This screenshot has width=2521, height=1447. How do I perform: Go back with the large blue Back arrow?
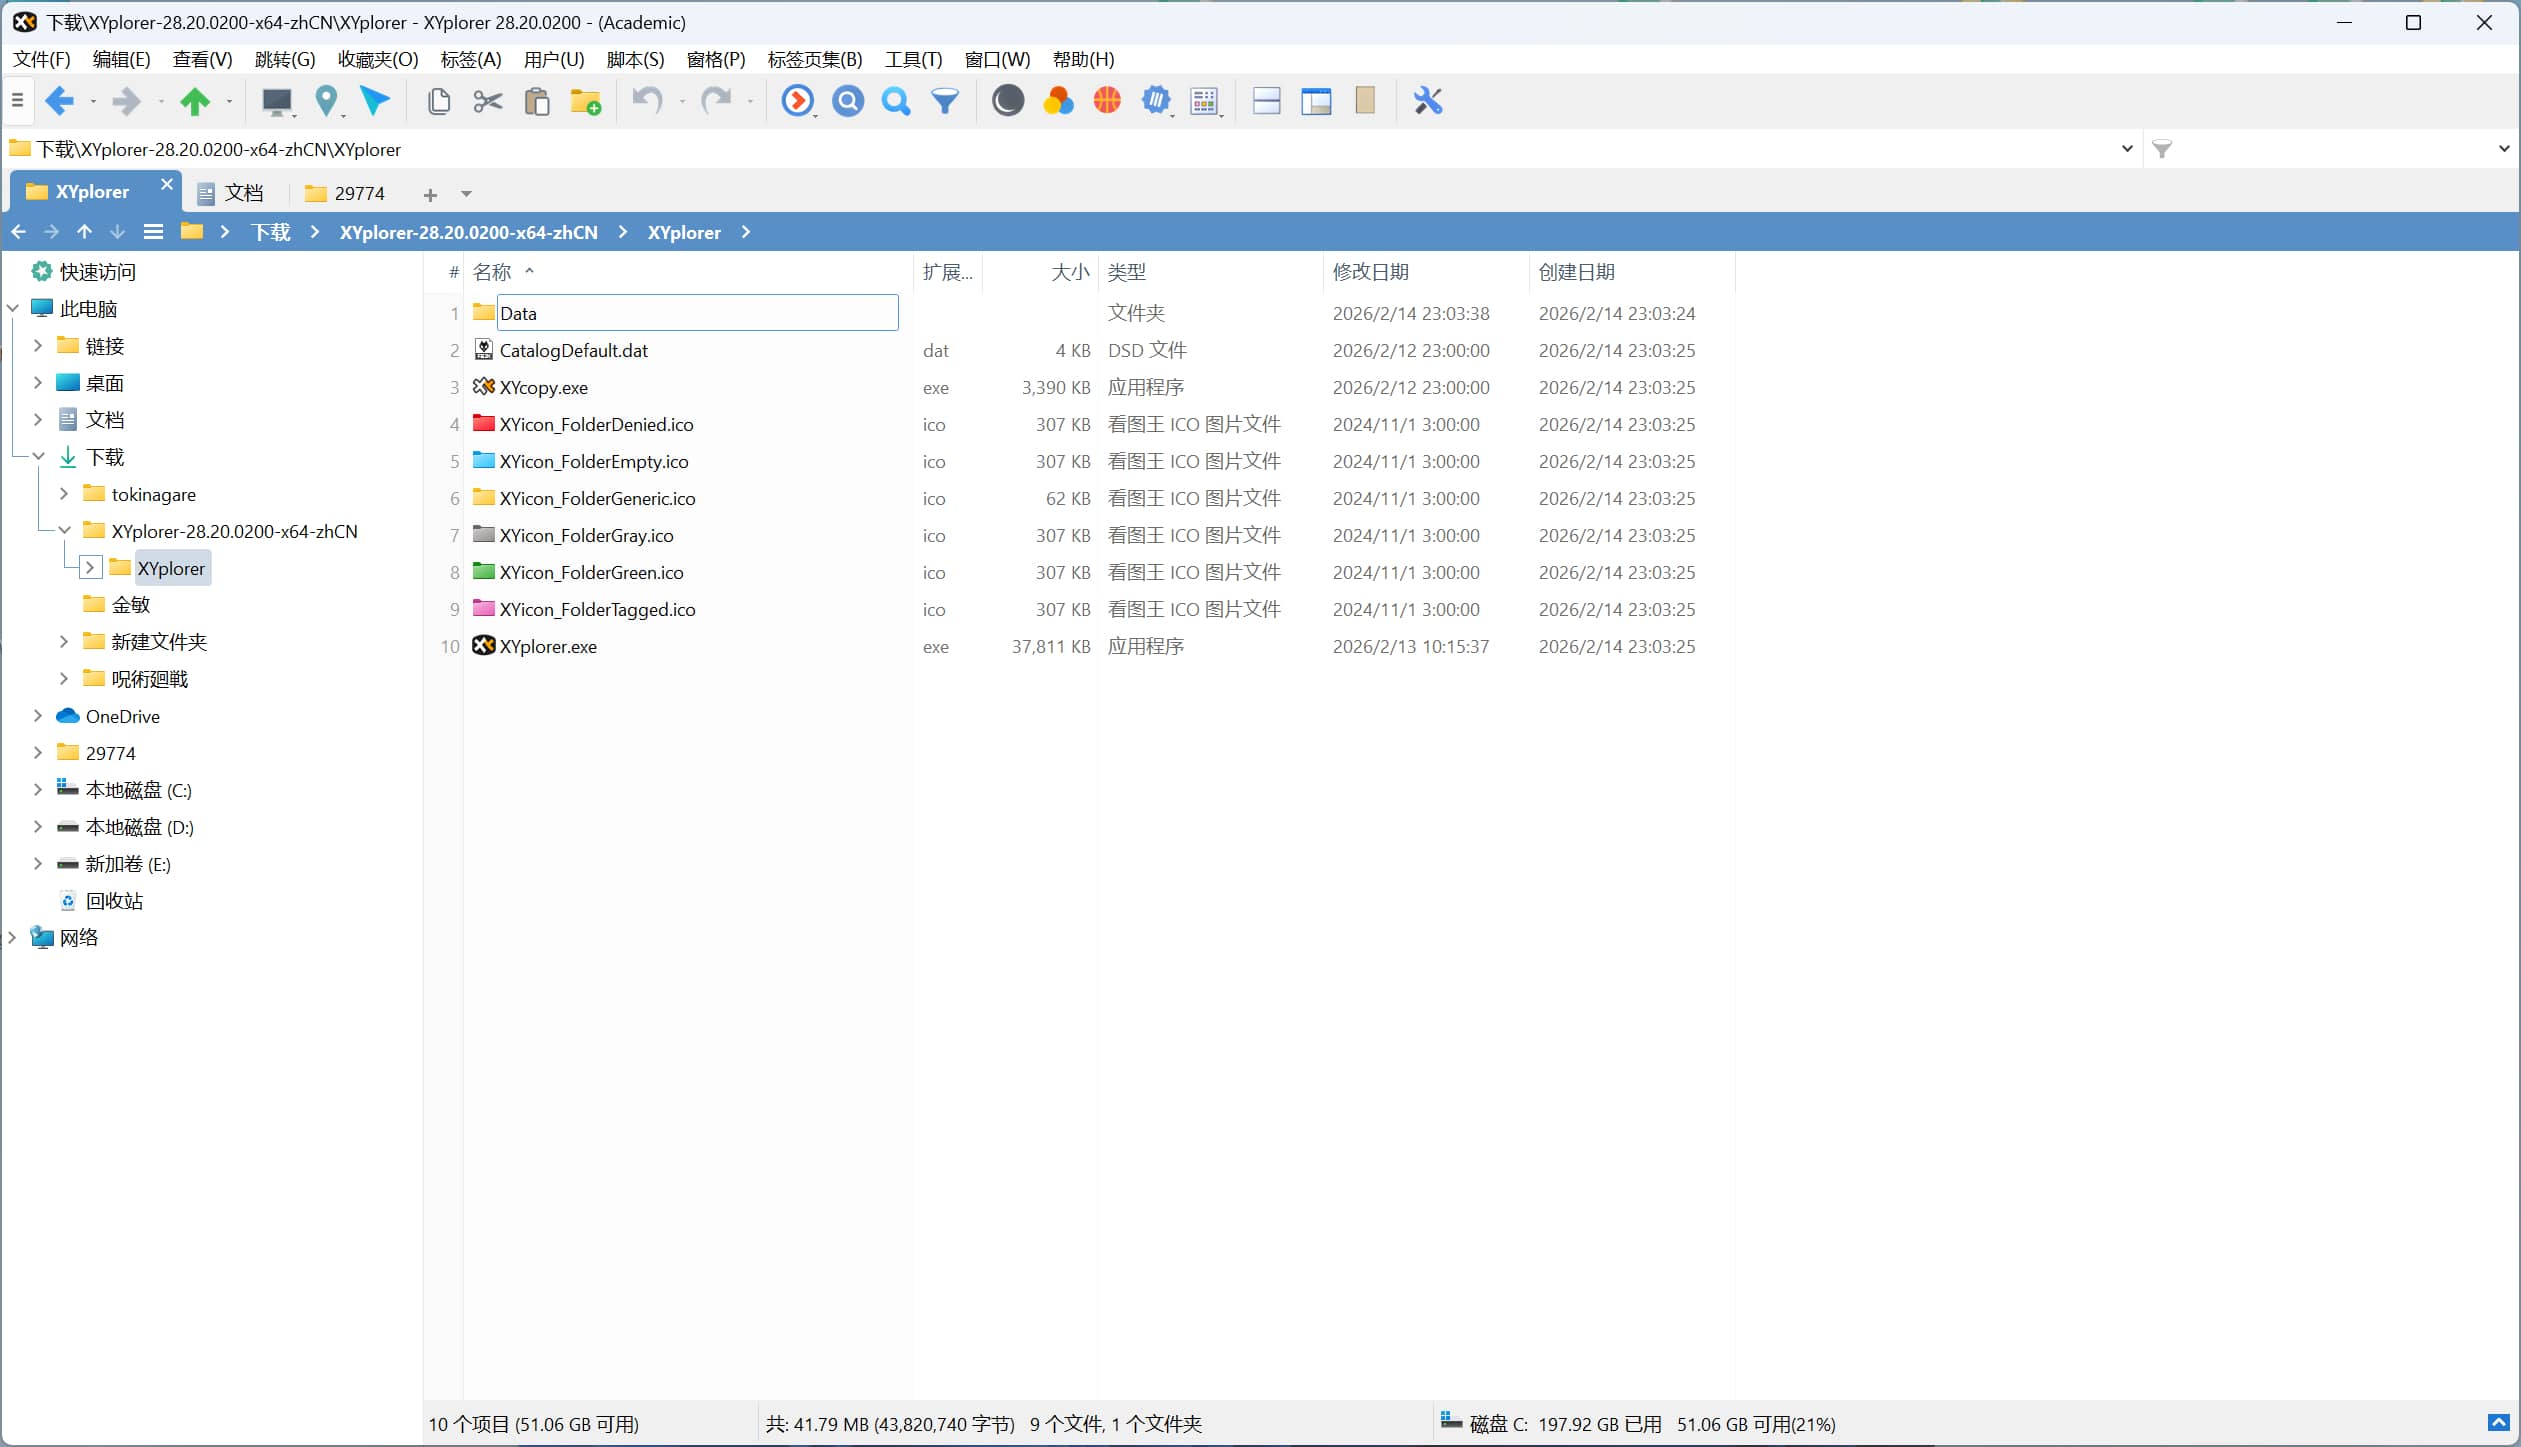(60, 100)
